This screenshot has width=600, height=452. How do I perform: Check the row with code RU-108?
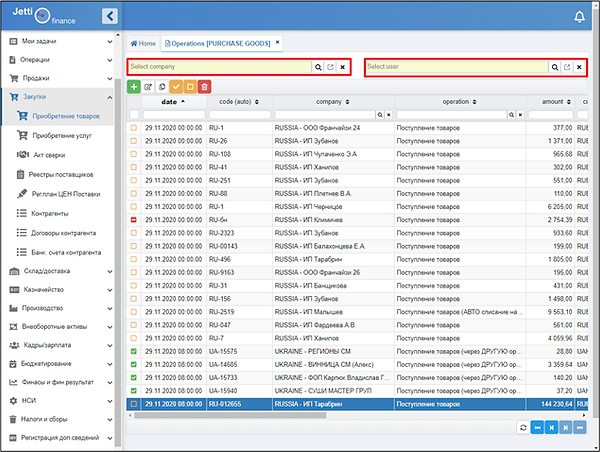[134, 154]
